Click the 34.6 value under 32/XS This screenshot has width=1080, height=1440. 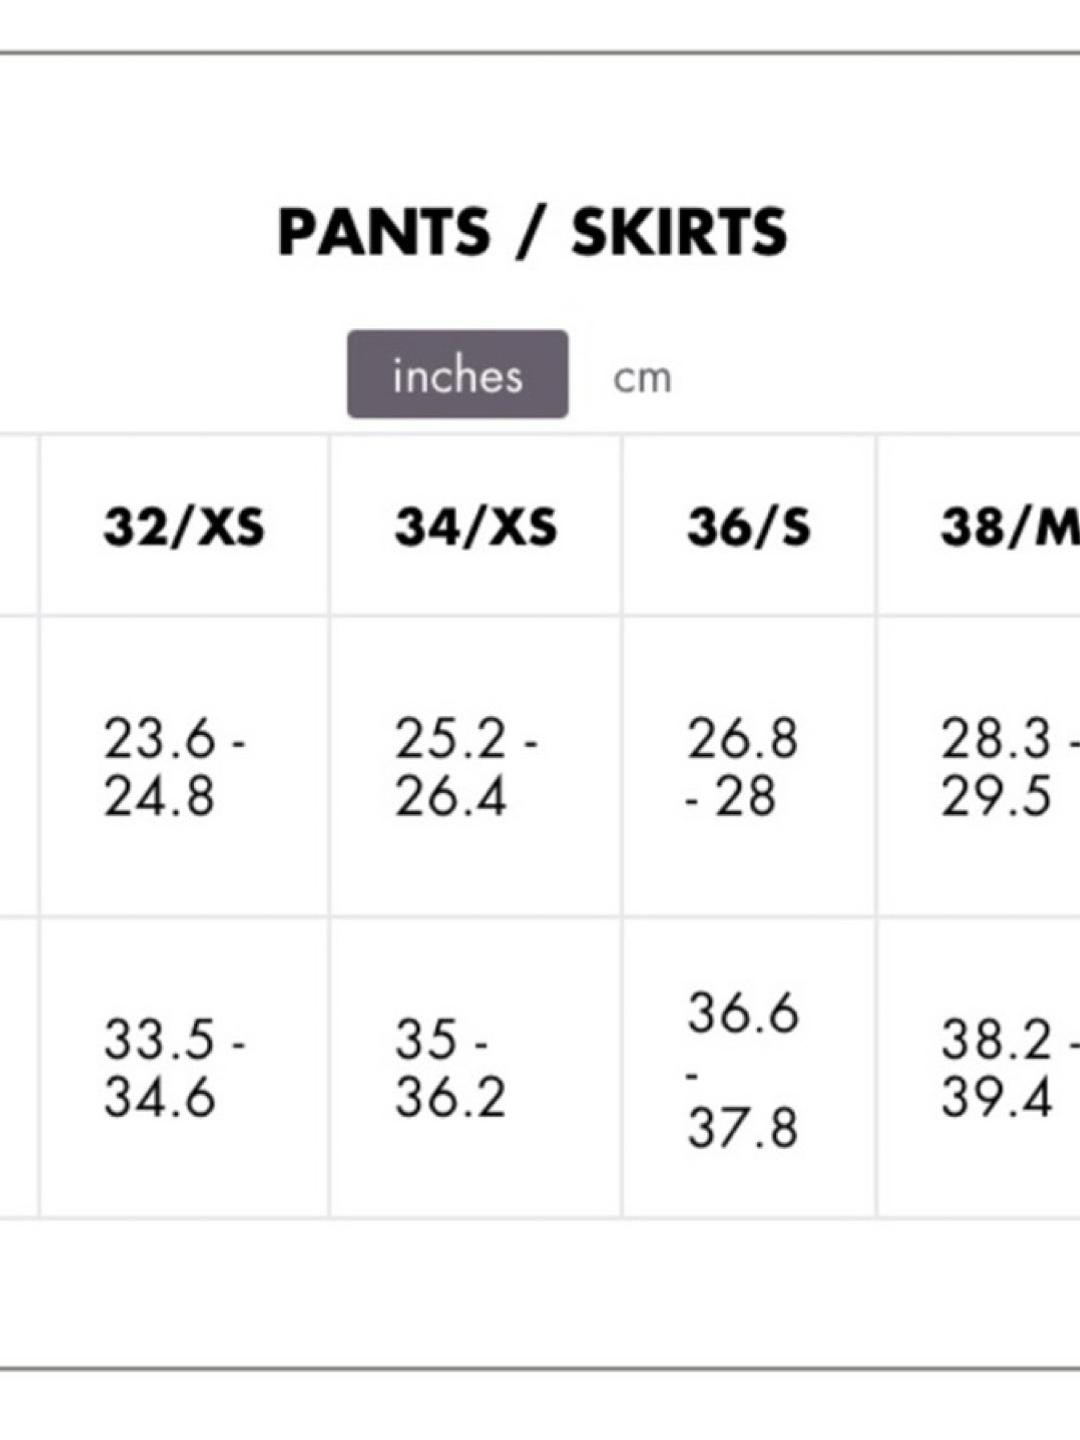click(x=159, y=1097)
